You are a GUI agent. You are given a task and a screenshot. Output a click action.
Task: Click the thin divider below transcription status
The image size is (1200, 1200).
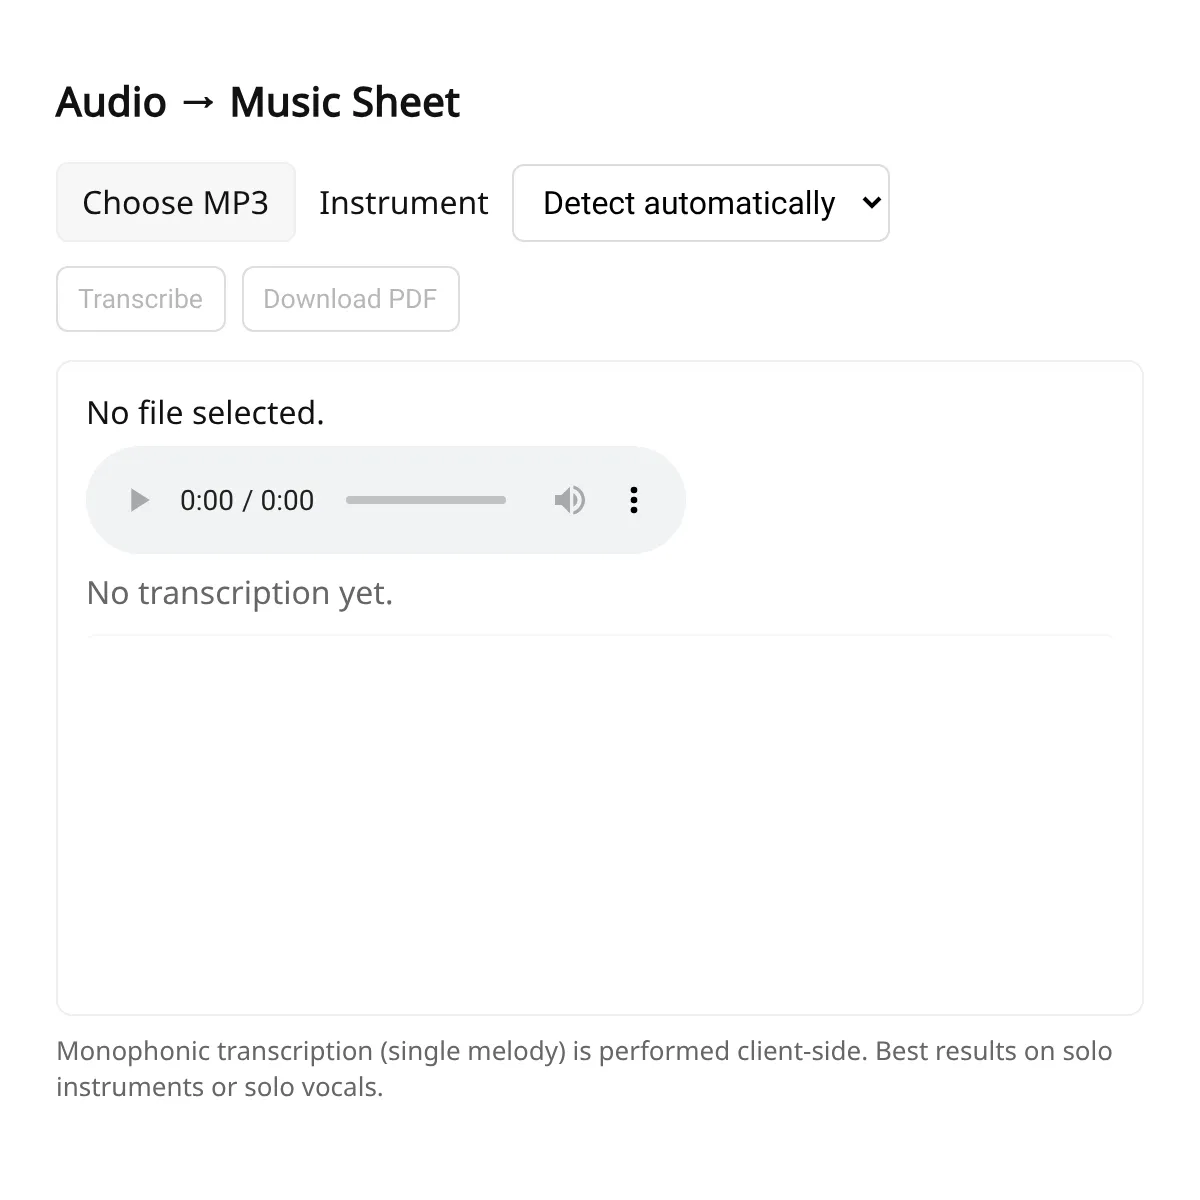[600, 635]
